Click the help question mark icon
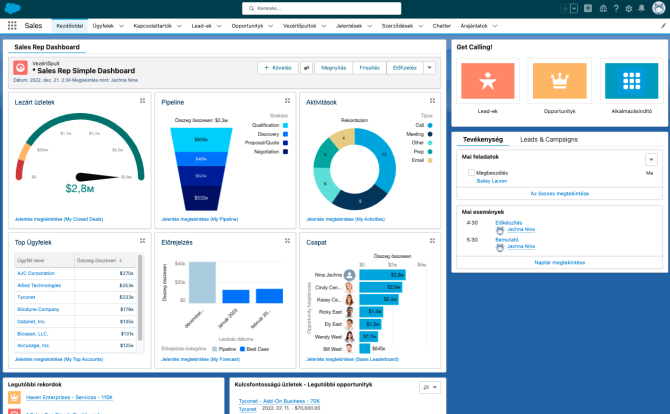Viewport: 670px width, 414px height. pos(615,8)
